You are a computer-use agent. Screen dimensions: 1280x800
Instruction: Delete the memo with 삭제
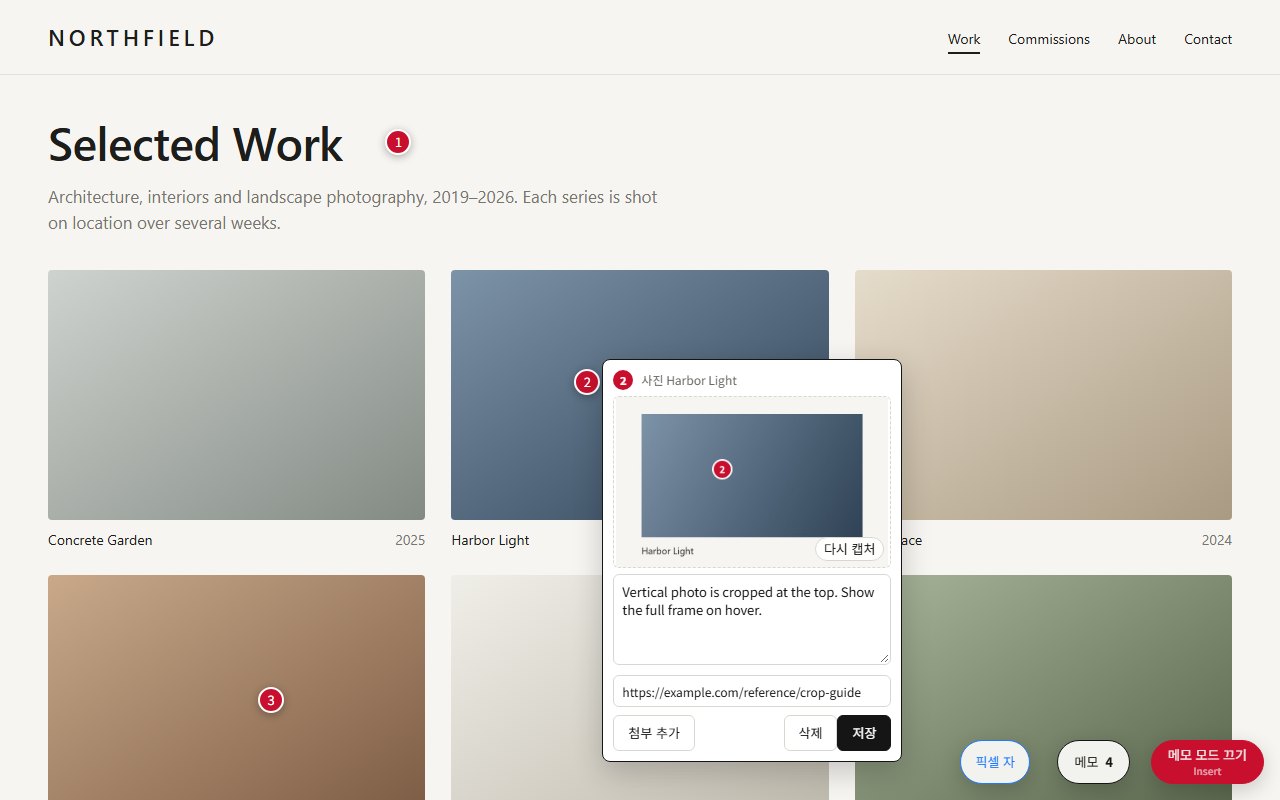pyautogui.click(x=810, y=733)
